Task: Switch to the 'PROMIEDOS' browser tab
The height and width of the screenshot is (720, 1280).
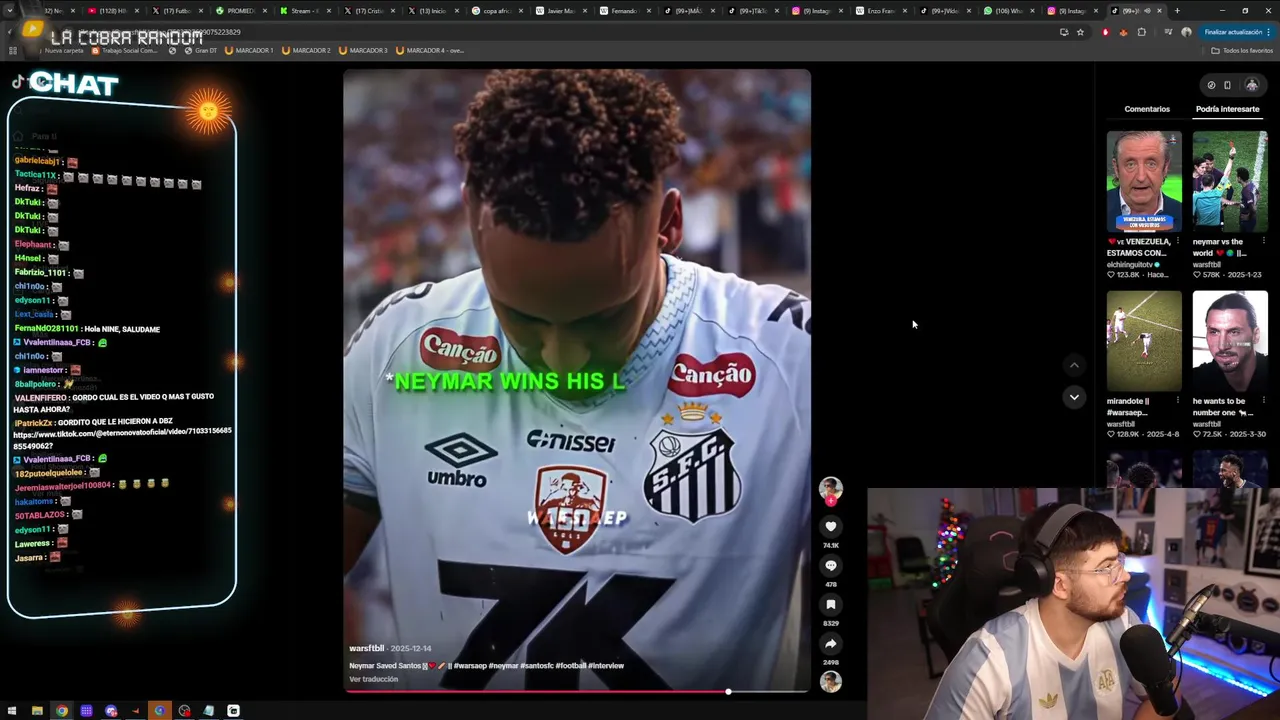Action: 235,11
